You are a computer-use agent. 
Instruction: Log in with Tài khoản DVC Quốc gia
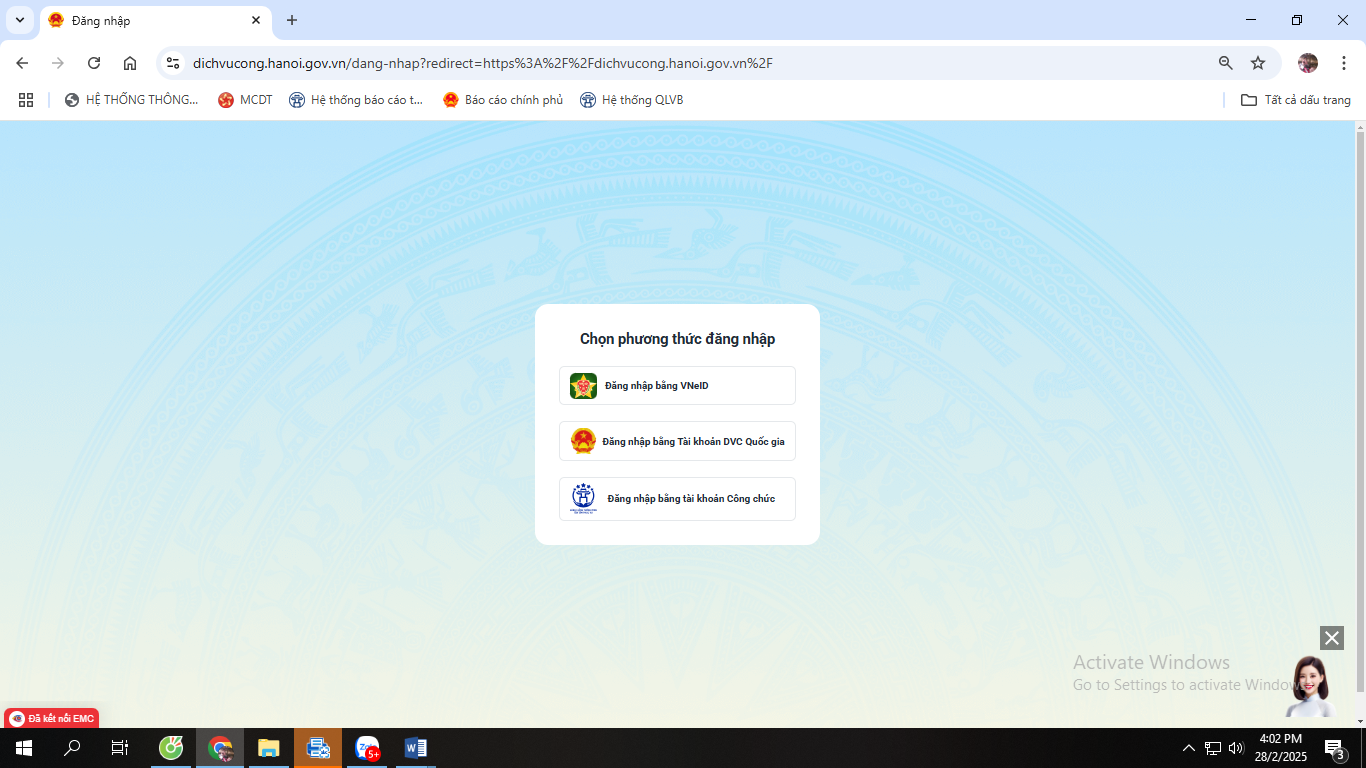coord(677,441)
